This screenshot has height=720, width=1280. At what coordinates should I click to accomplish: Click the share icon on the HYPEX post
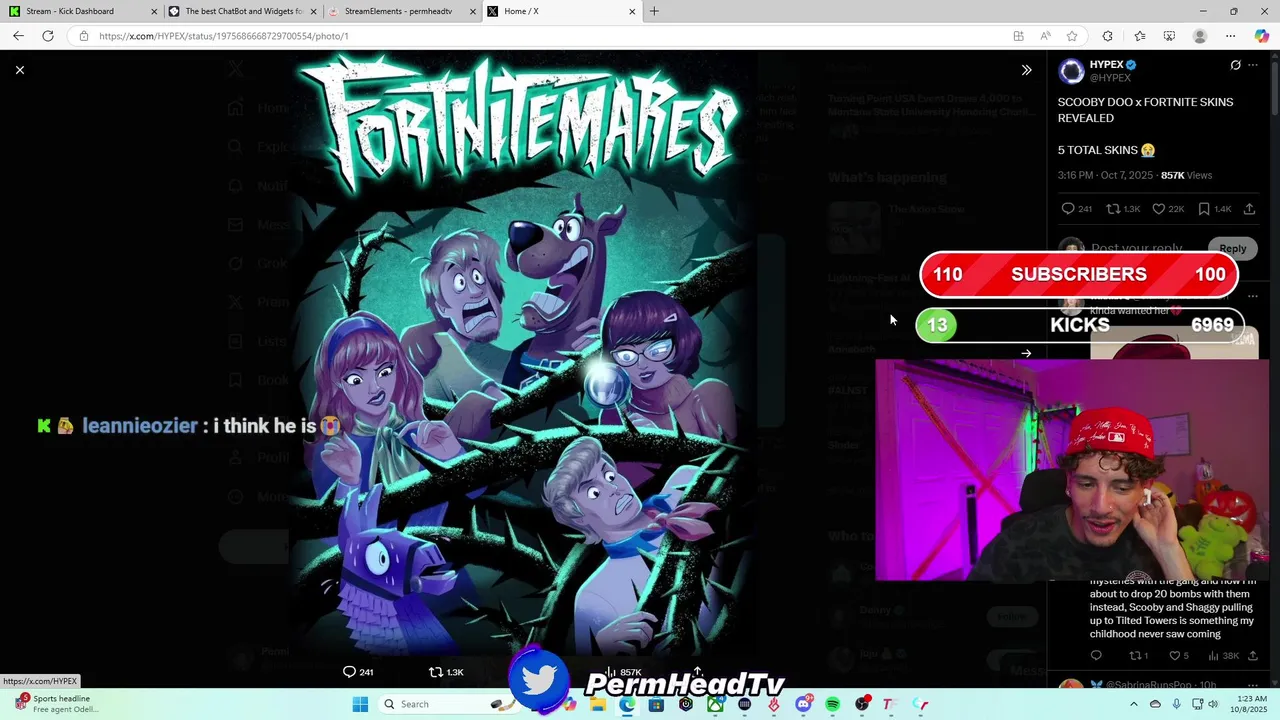(1249, 209)
